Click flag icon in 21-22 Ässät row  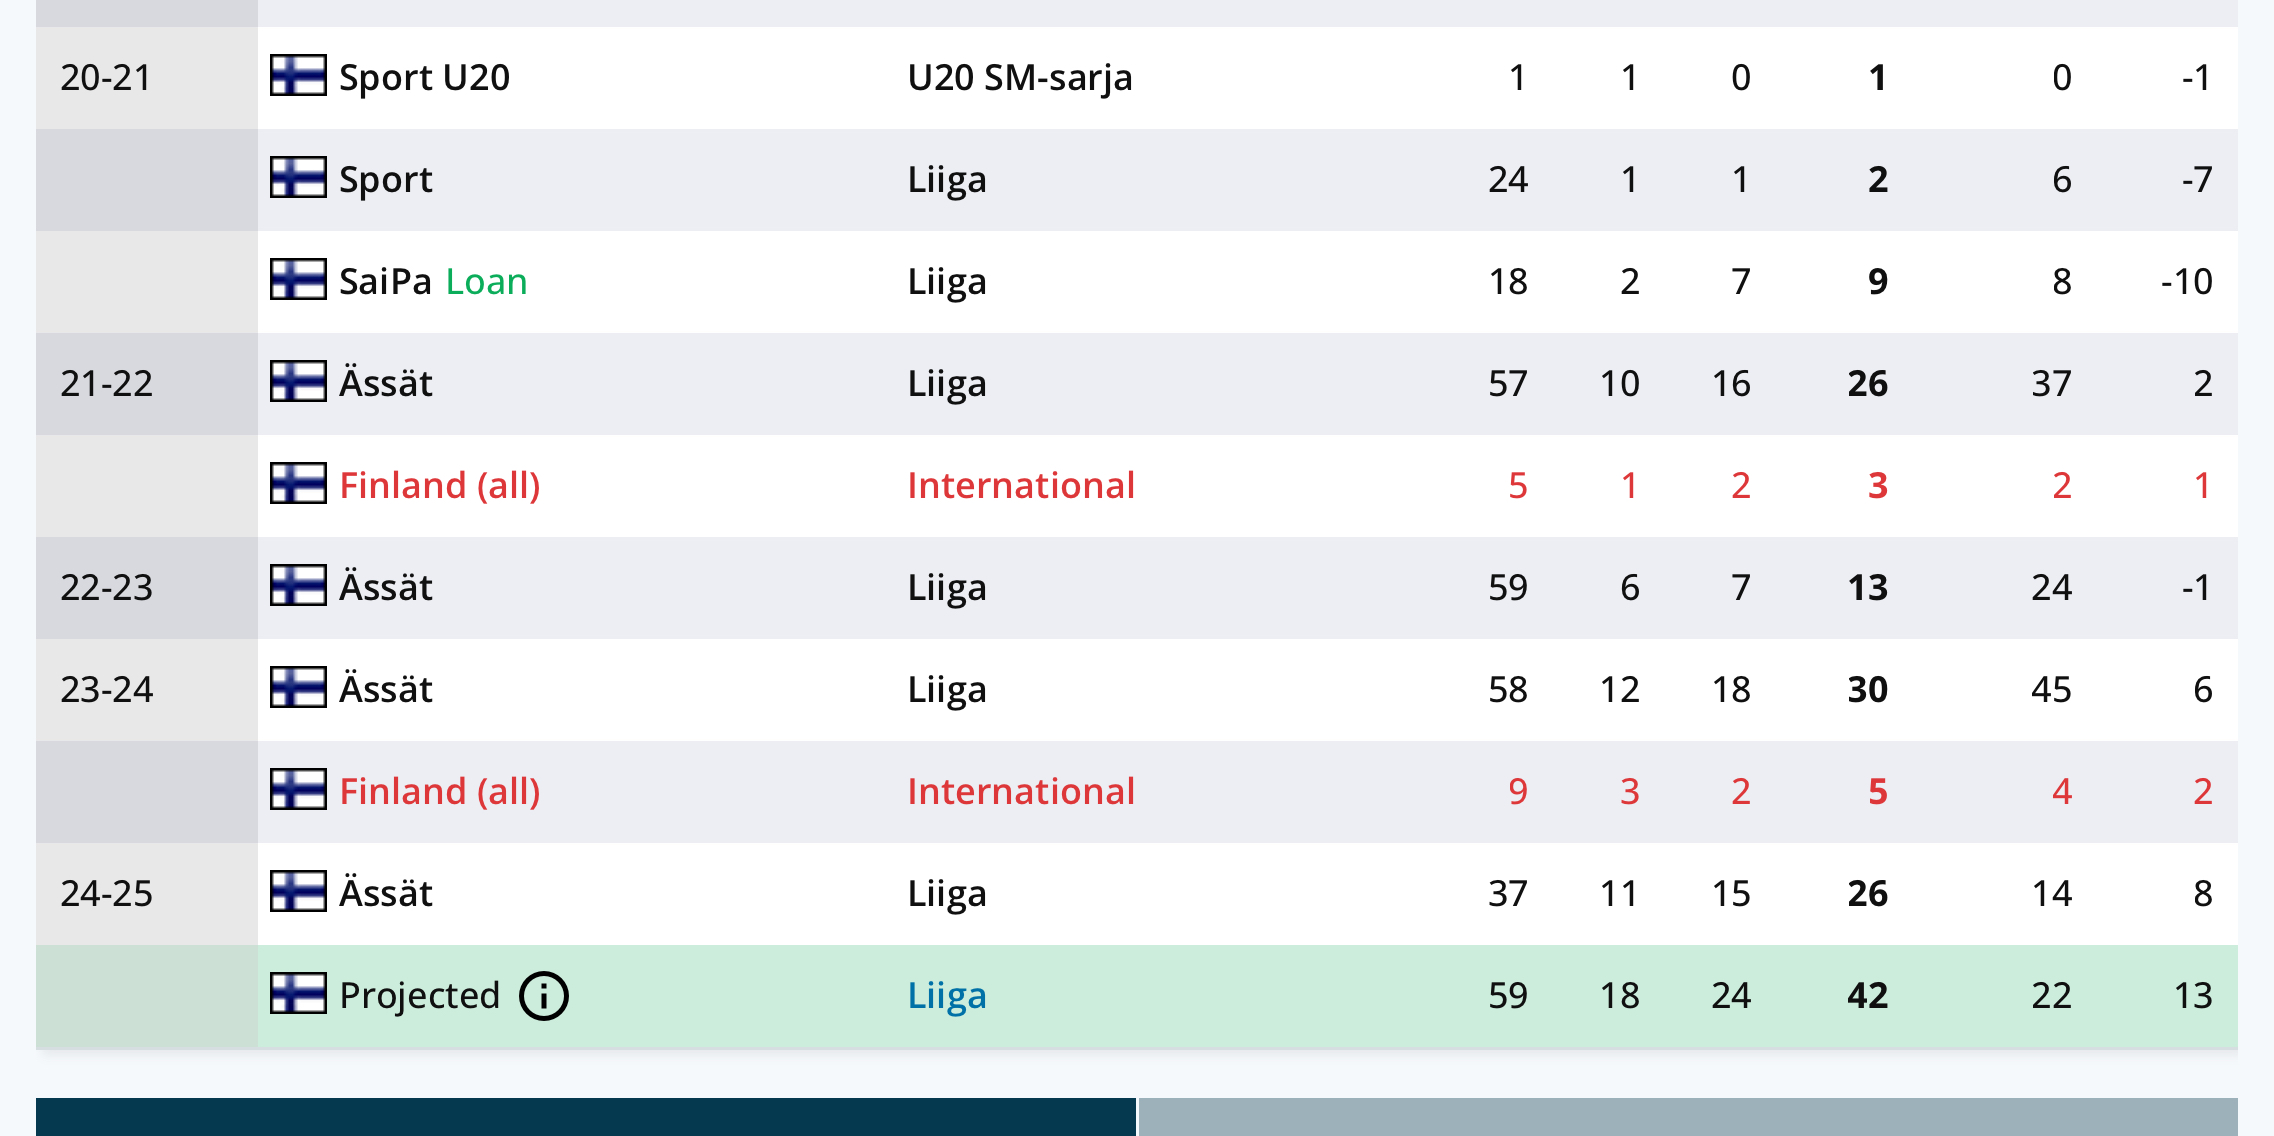pos(298,381)
